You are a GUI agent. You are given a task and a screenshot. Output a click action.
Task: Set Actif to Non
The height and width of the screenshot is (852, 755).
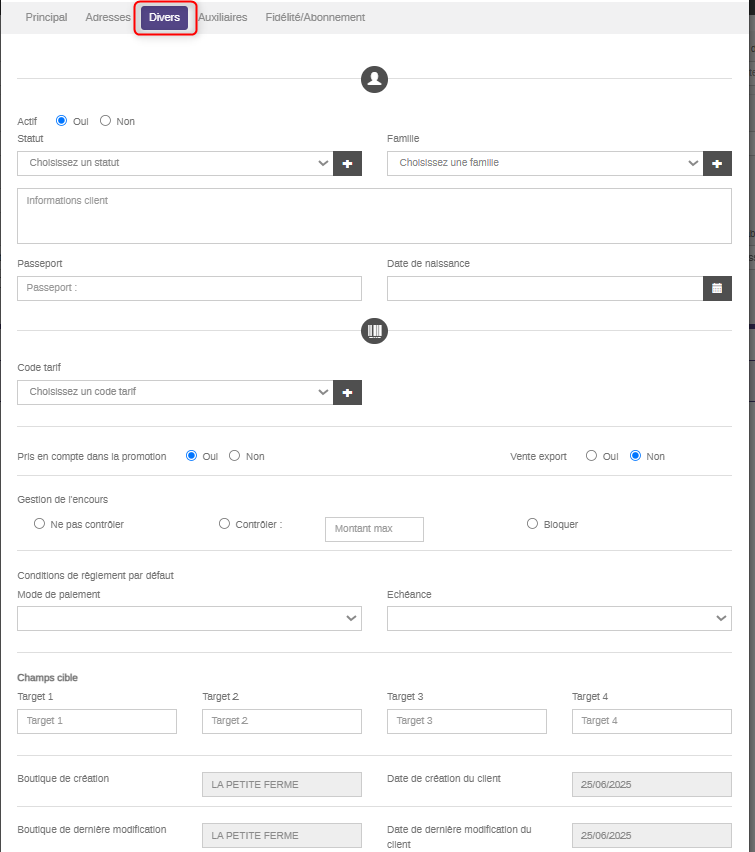point(106,121)
